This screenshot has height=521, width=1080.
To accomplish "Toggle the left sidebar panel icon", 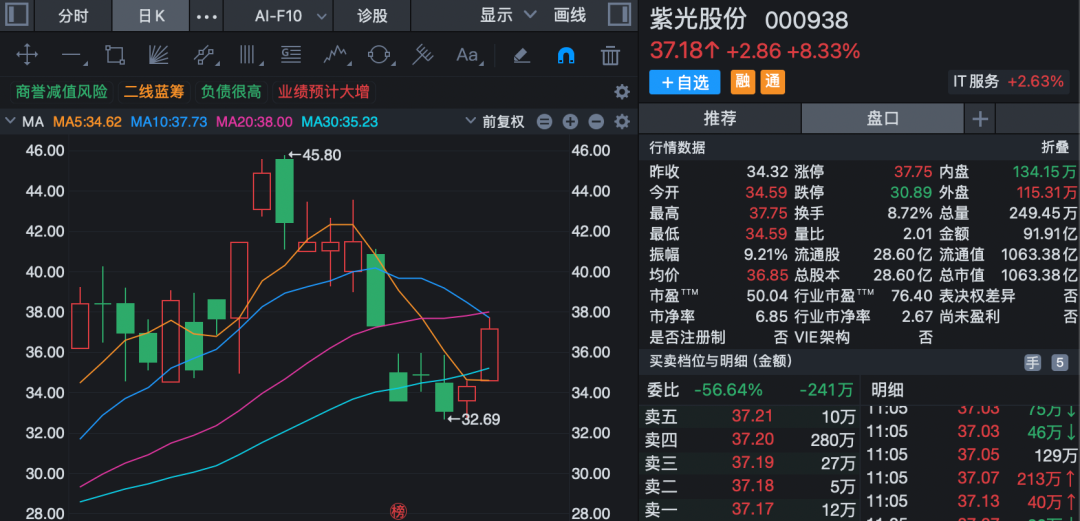I will click(x=17, y=14).
